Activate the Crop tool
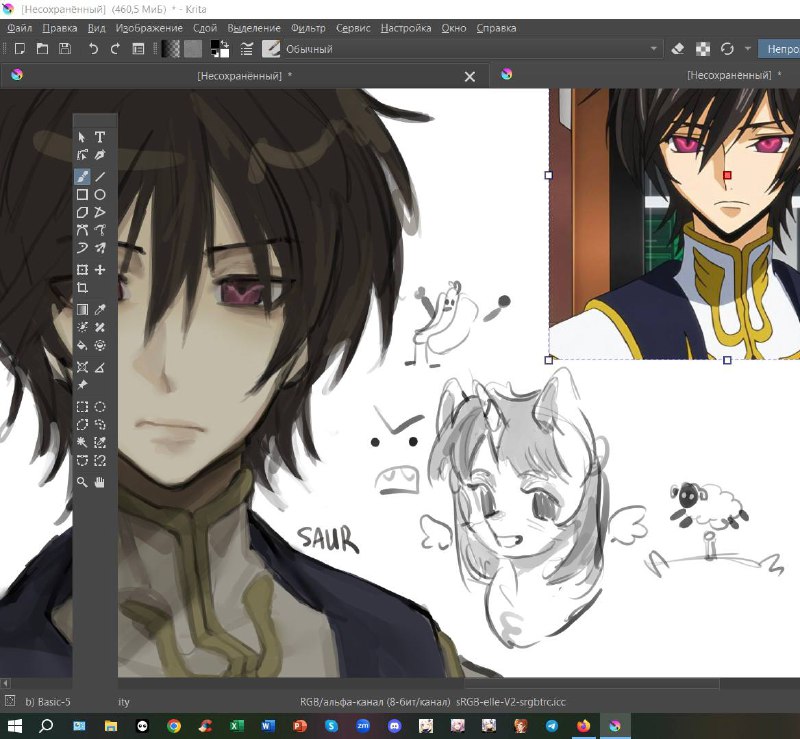The image size is (800, 739). click(82, 287)
